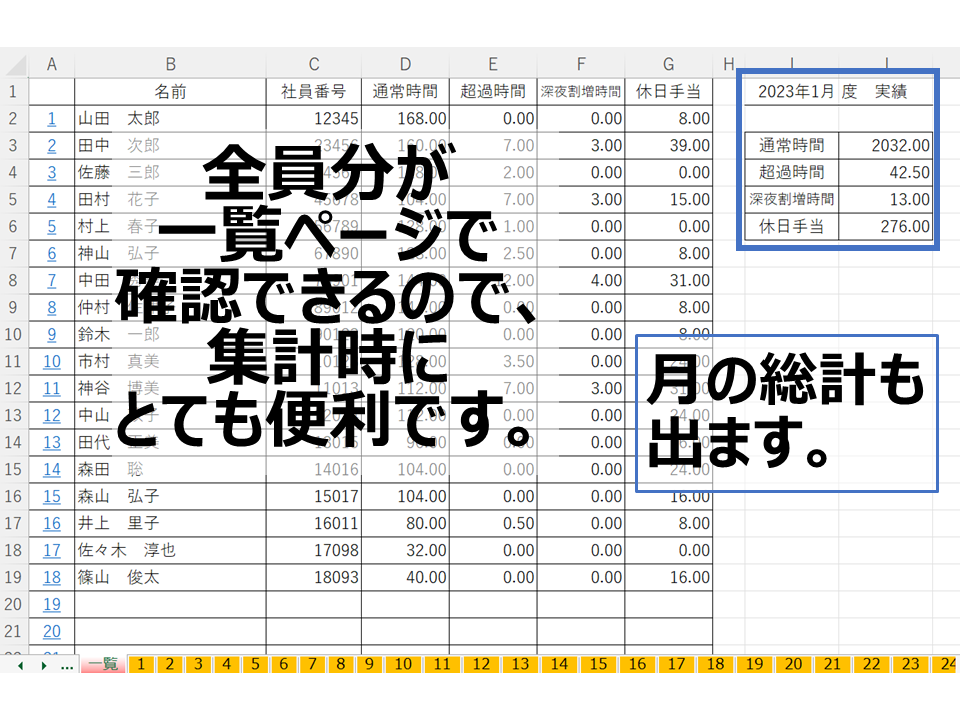Select row 19 header
Screen dimensions: 960x720
[13, 577]
